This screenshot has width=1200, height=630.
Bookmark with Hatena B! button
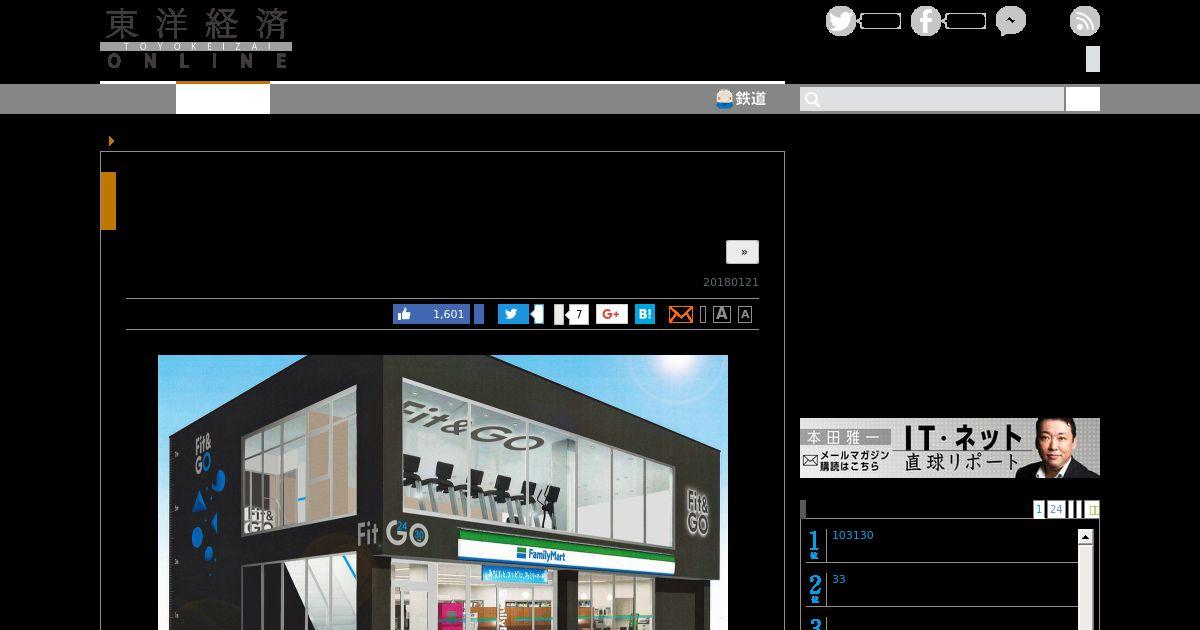(x=645, y=314)
